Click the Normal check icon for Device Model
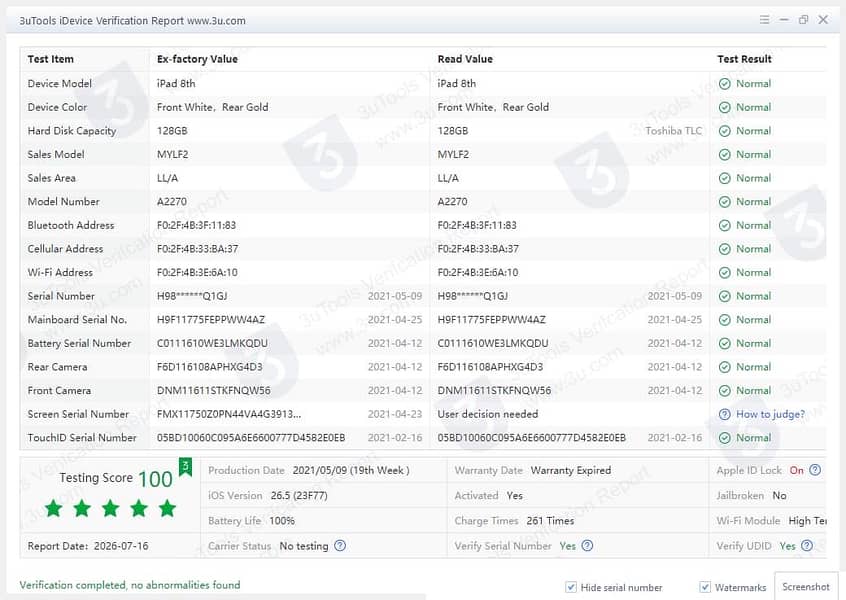 pos(725,84)
